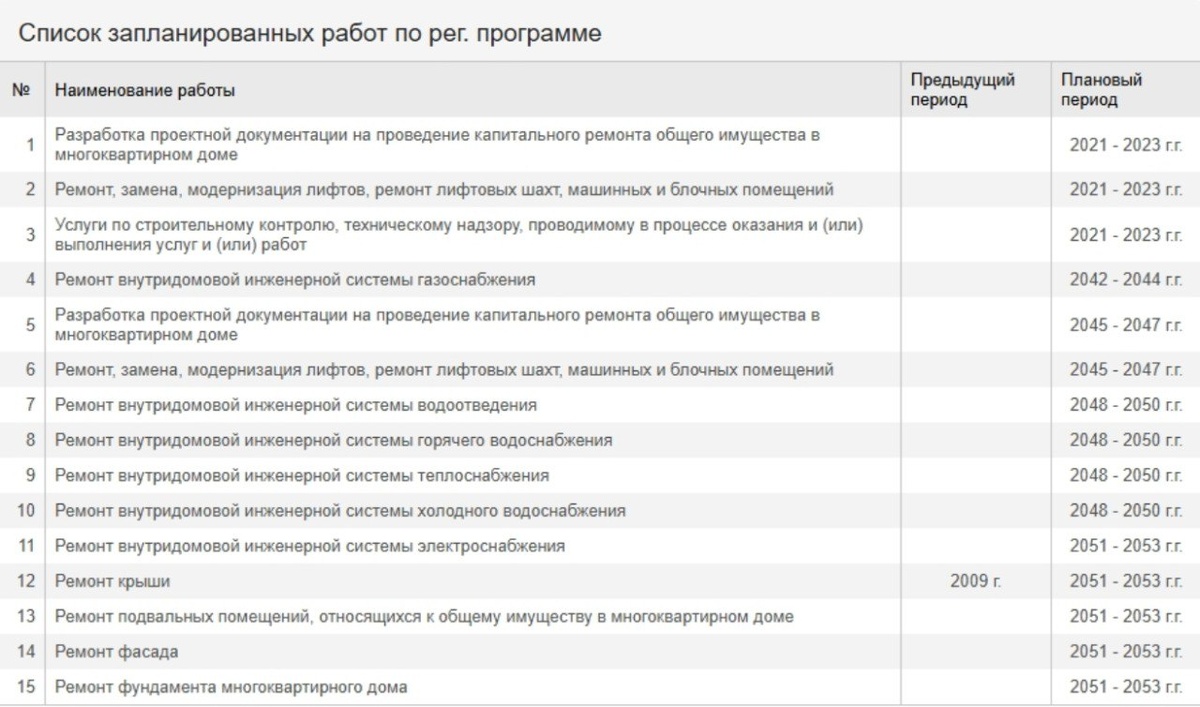Click '2048 - 2050 г.г.' for горячего водоснабжения row
The image size is (1200, 707).
[1126, 440]
